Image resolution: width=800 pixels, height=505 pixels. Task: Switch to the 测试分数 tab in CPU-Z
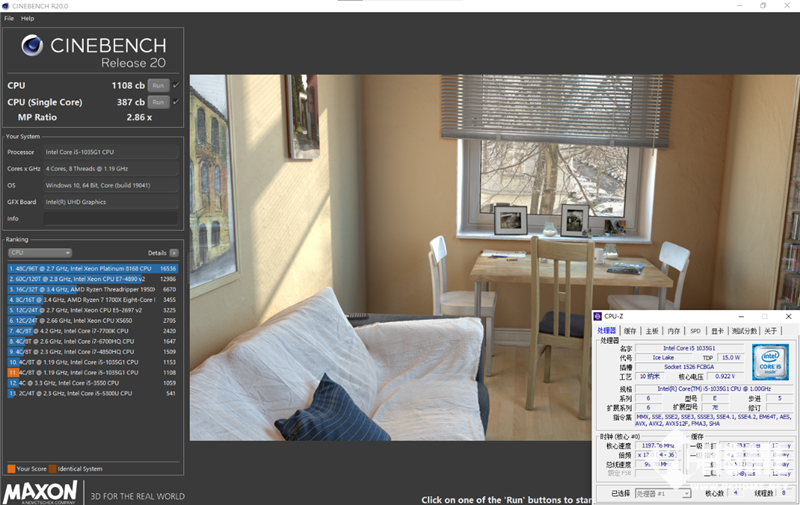tap(744, 331)
